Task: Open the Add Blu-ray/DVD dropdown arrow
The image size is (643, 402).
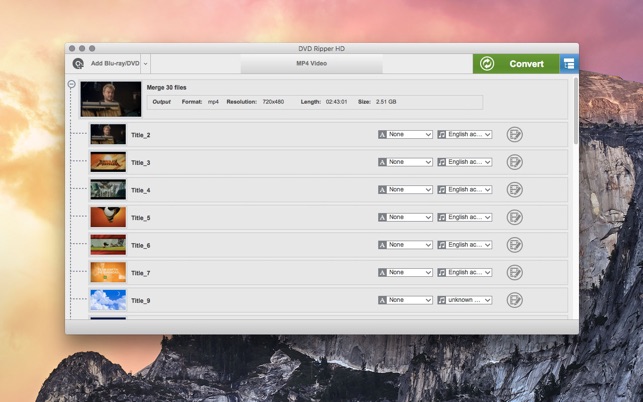Action: tap(145, 64)
